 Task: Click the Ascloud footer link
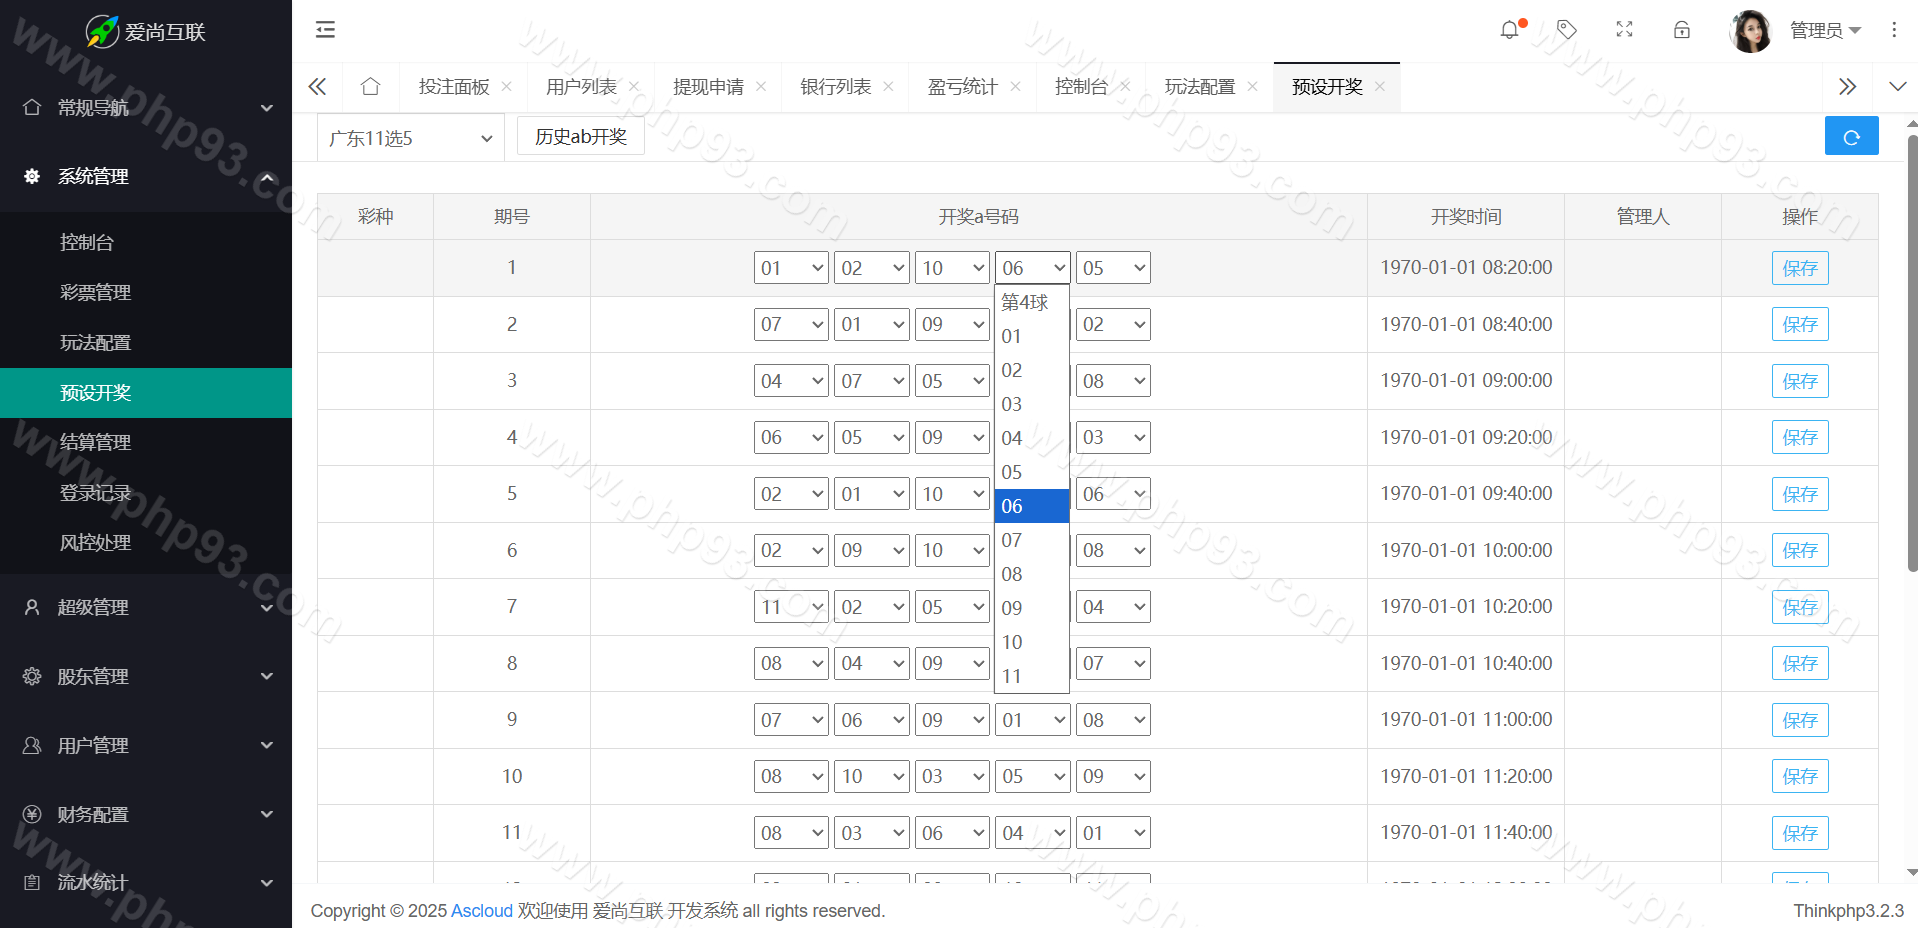point(481,911)
